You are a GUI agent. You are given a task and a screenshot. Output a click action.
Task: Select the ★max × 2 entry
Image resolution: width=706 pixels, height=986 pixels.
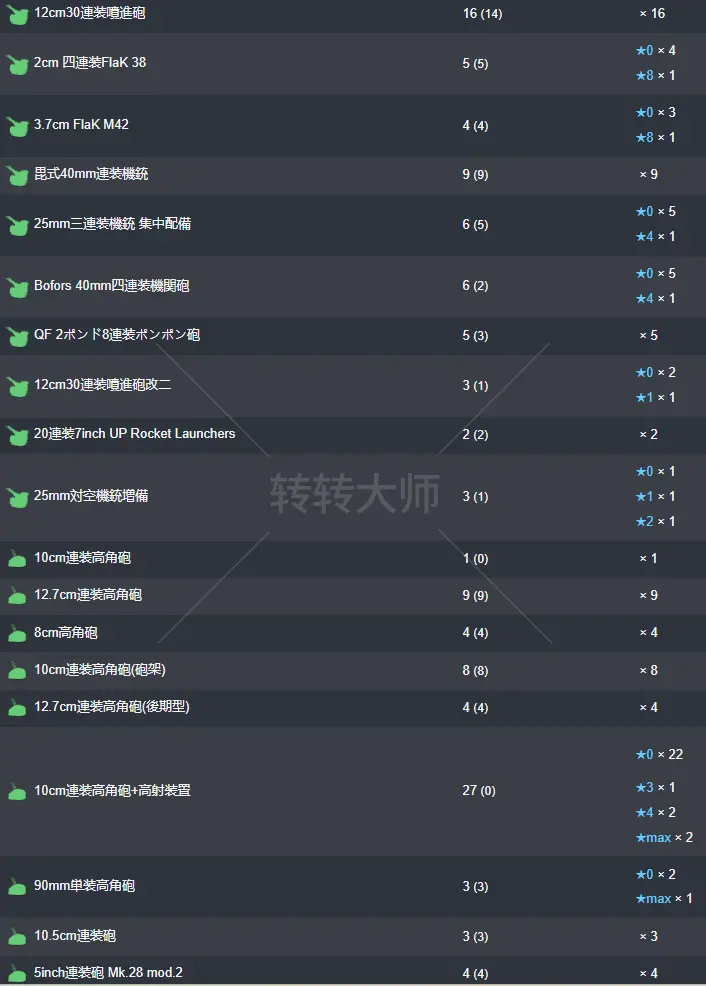(665, 838)
